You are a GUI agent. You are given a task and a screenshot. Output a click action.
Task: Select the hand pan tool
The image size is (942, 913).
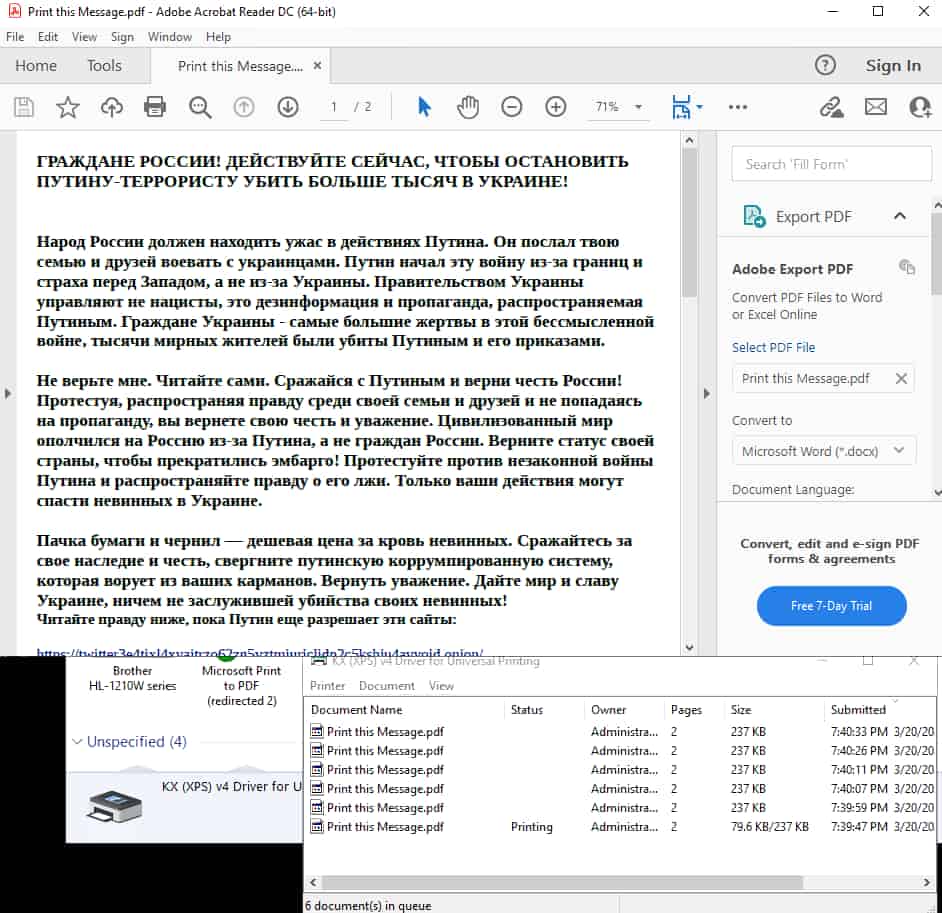click(x=468, y=107)
